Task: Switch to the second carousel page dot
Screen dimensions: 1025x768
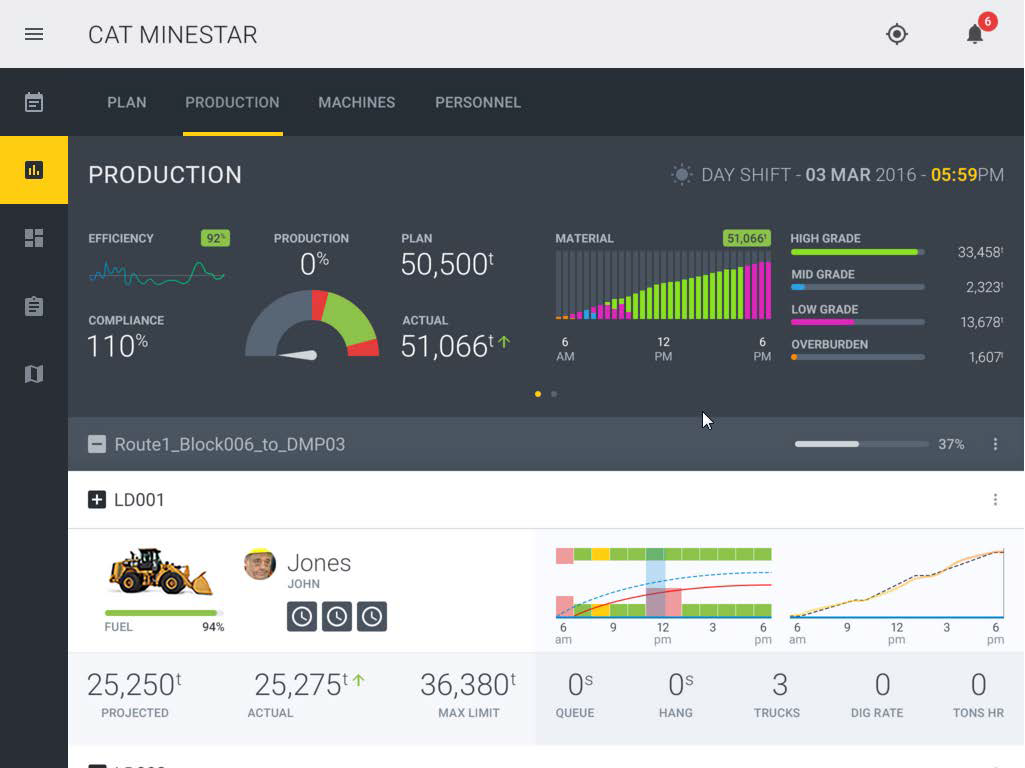Action: coord(554,394)
